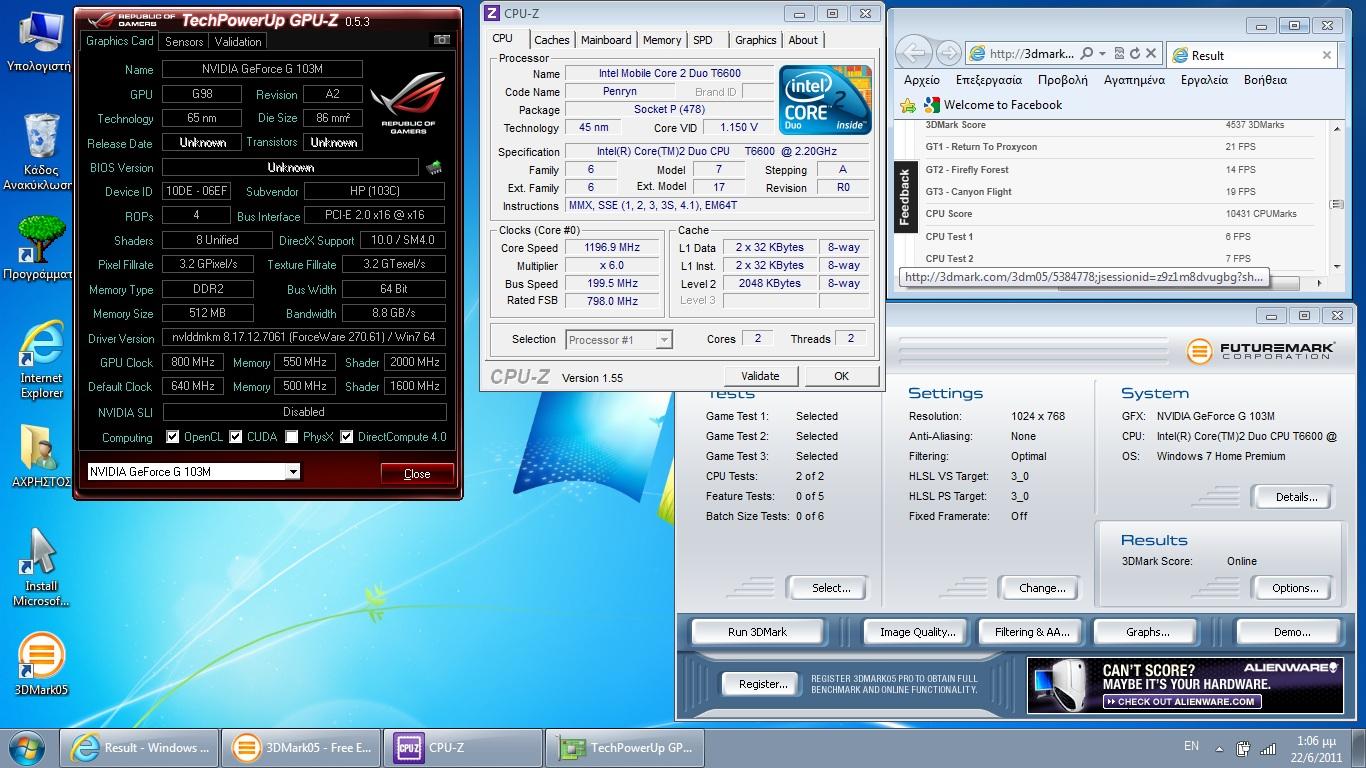1366x768 pixels.
Task: Click Validate button in CPU-Z
Action: point(760,376)
